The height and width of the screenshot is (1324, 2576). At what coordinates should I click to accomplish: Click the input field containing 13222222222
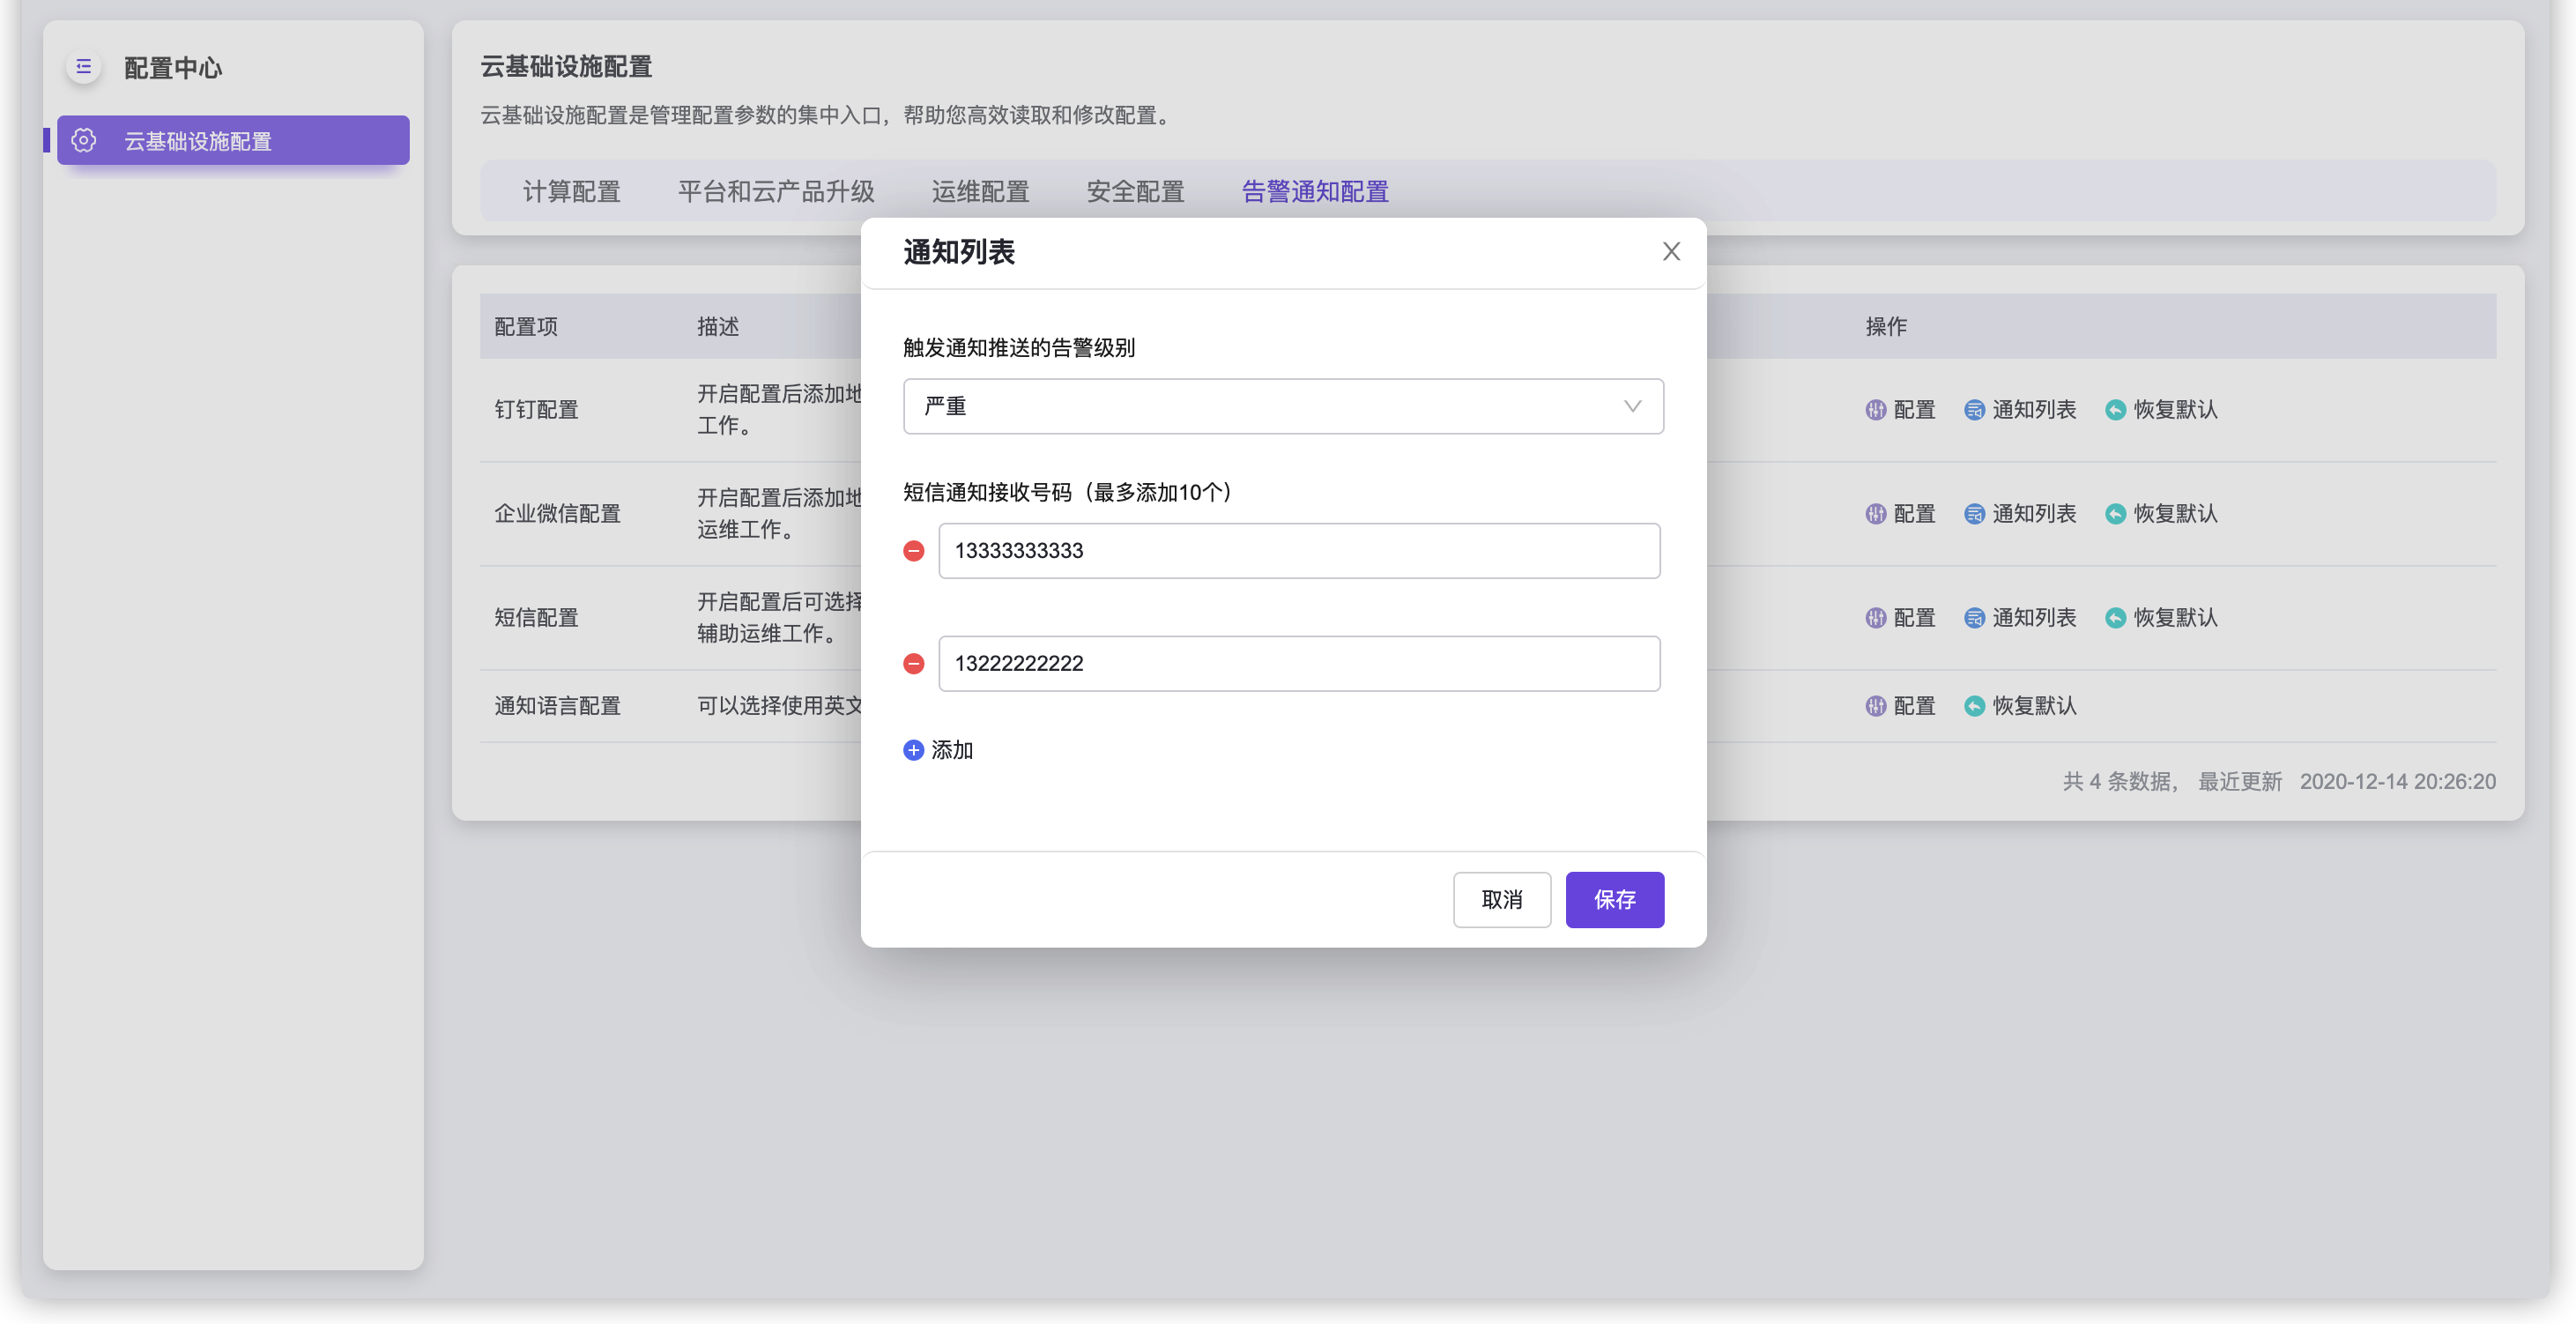point(1298,664)
